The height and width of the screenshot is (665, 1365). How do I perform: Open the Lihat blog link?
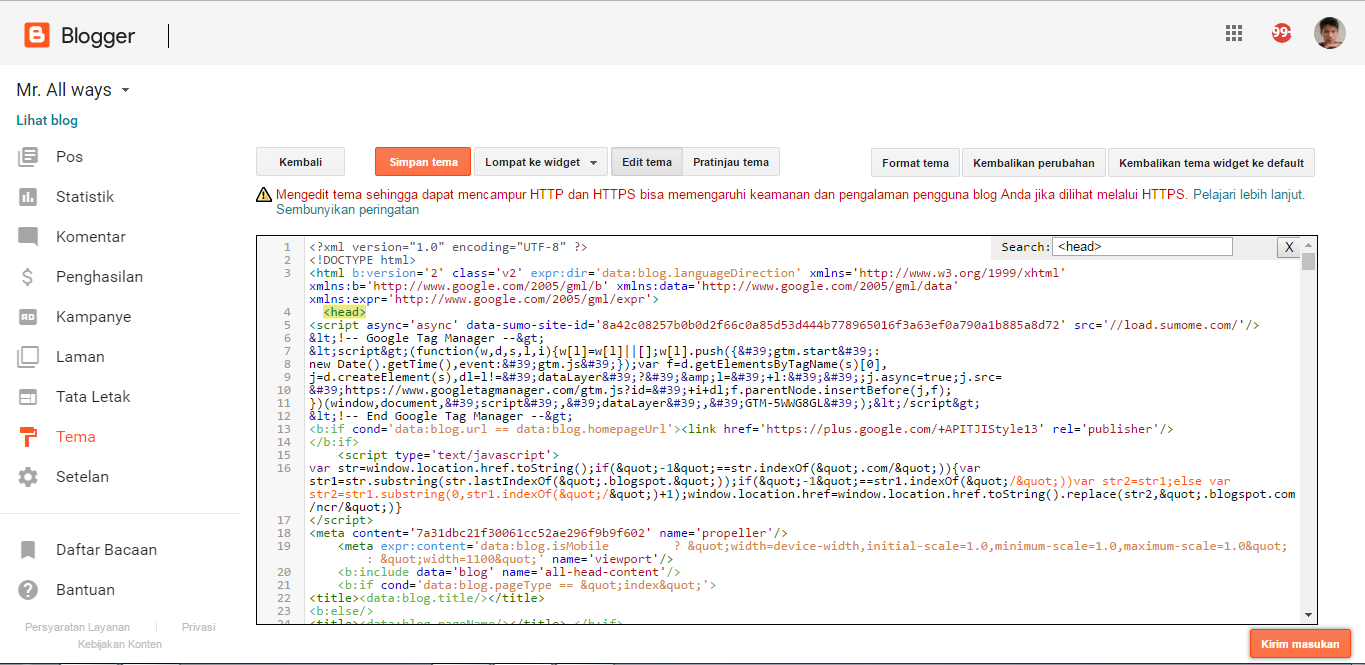(x=47, y=121)
